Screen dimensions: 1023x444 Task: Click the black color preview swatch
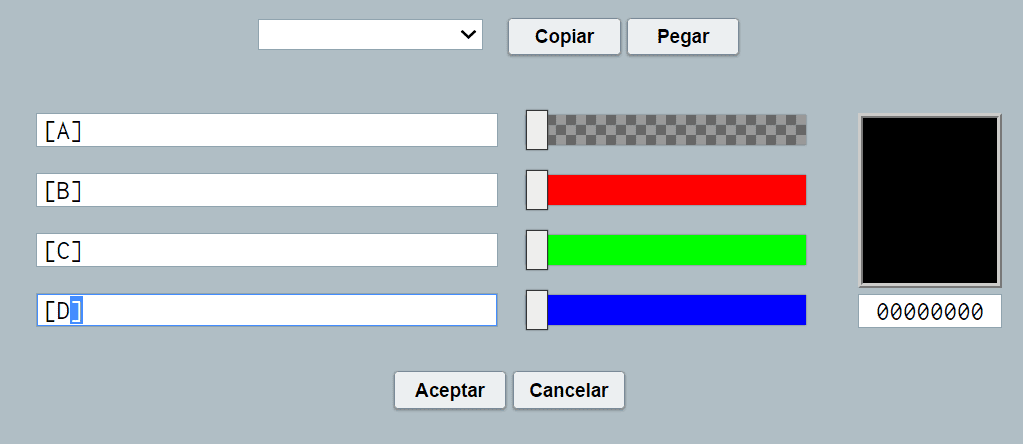pos(930,200)
